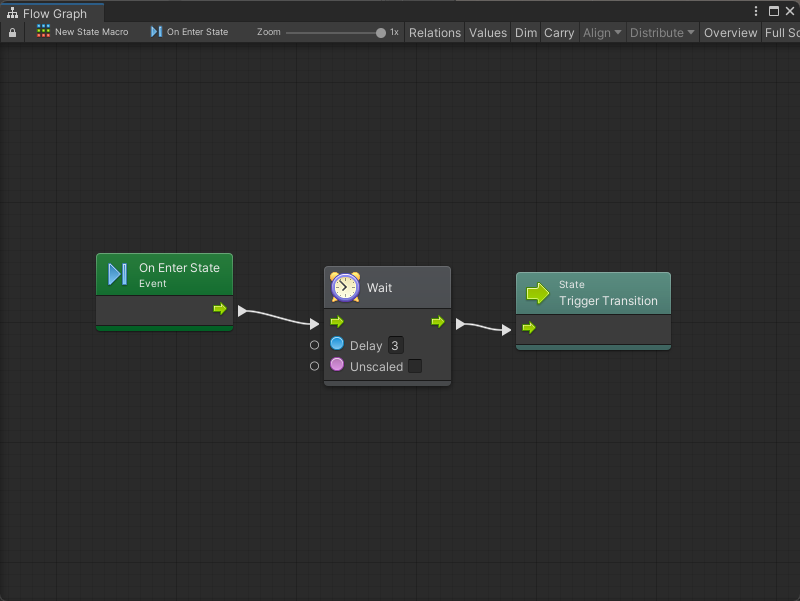This screenshot has height=601, width=800.
Task: Enable the Unscaled checkbox
Action: tap(415, 367)
